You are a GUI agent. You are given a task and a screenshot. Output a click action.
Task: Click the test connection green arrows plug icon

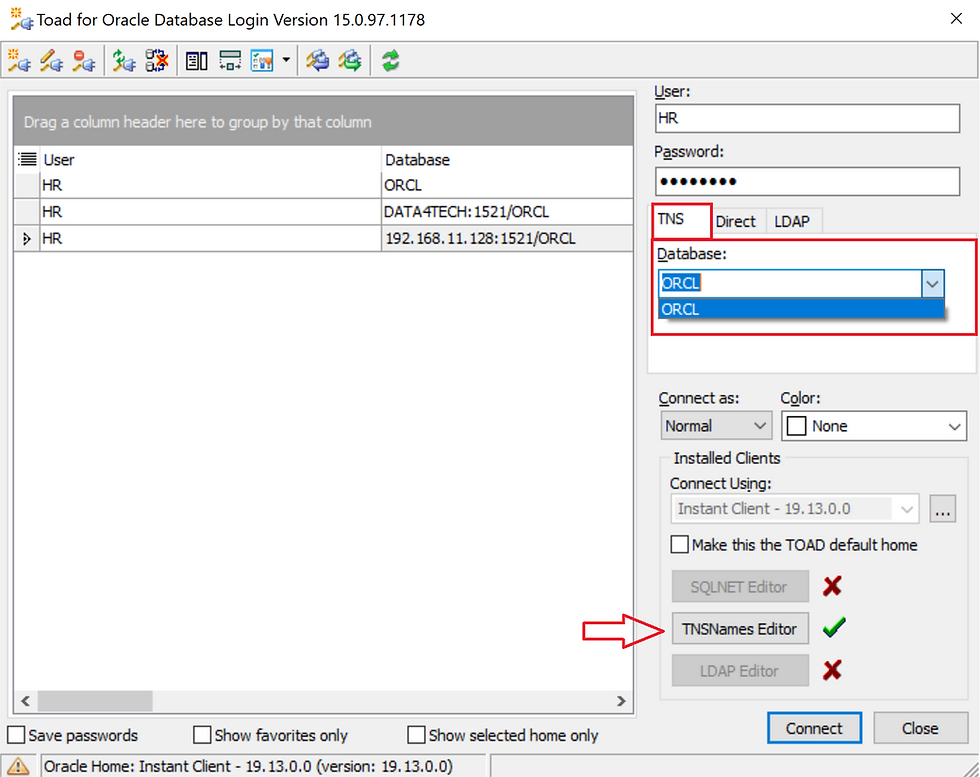[x=124, y=61]
